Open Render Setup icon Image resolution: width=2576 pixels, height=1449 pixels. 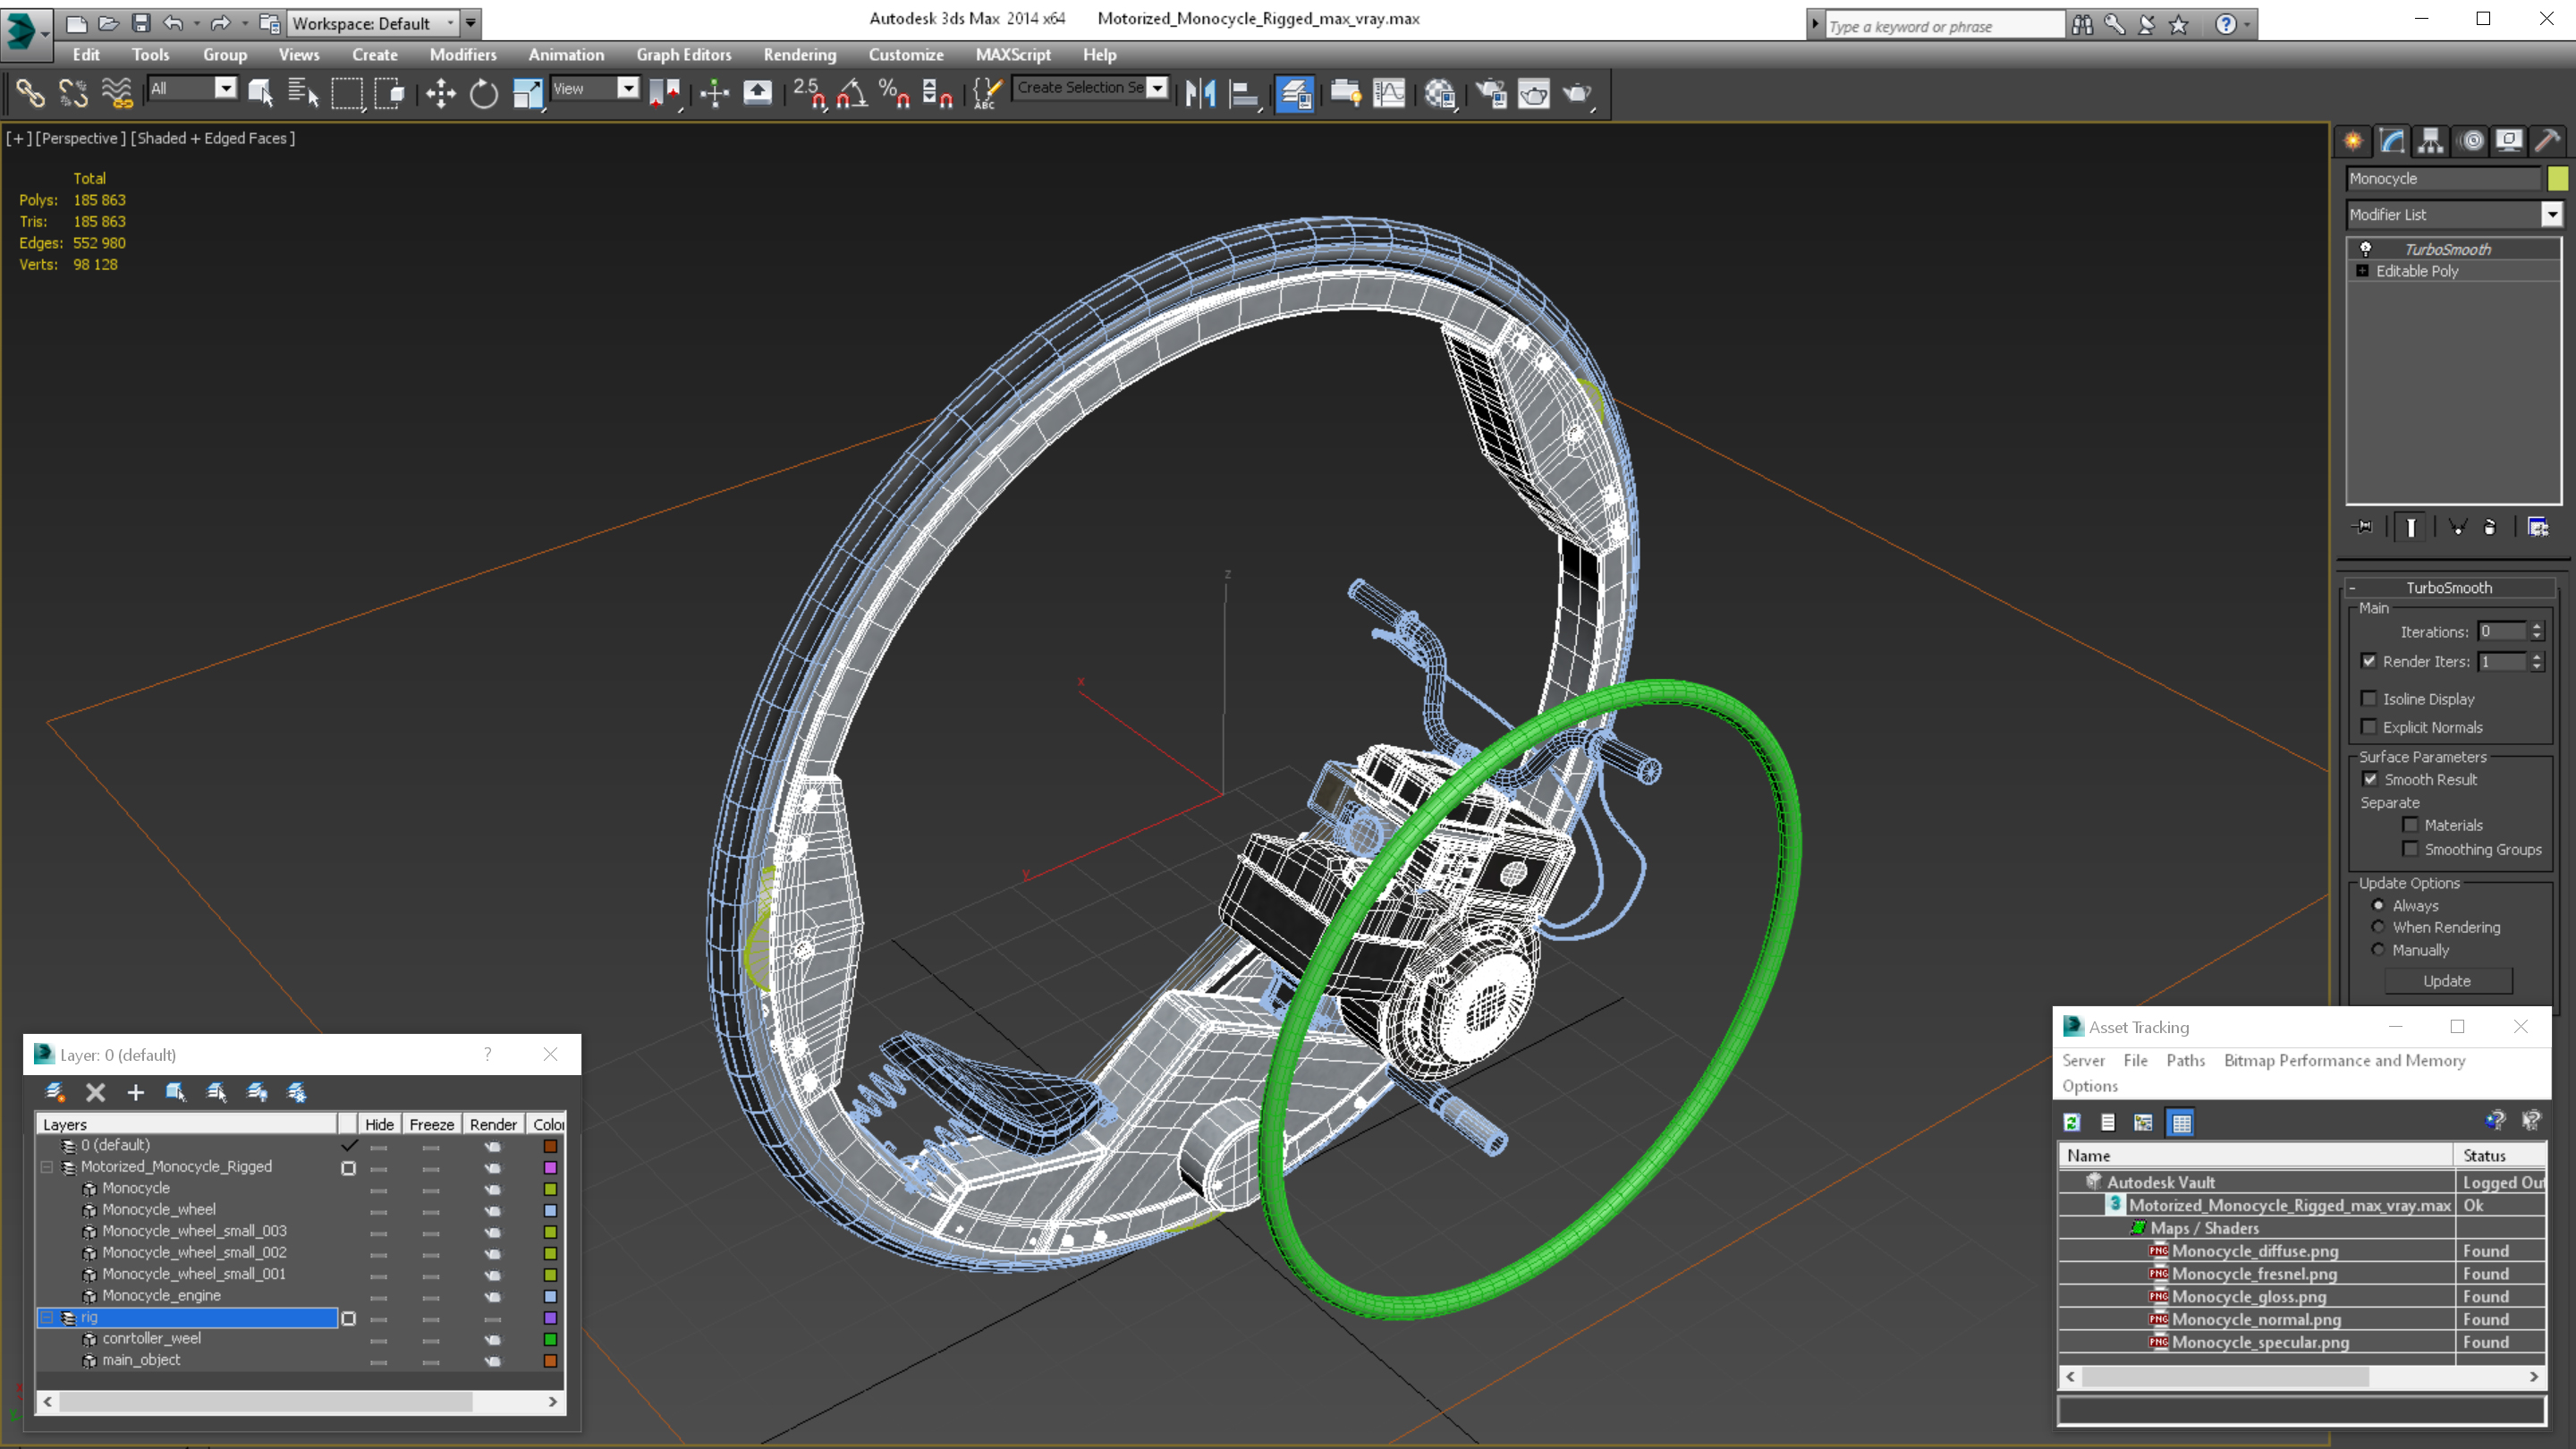point(1491,93)
